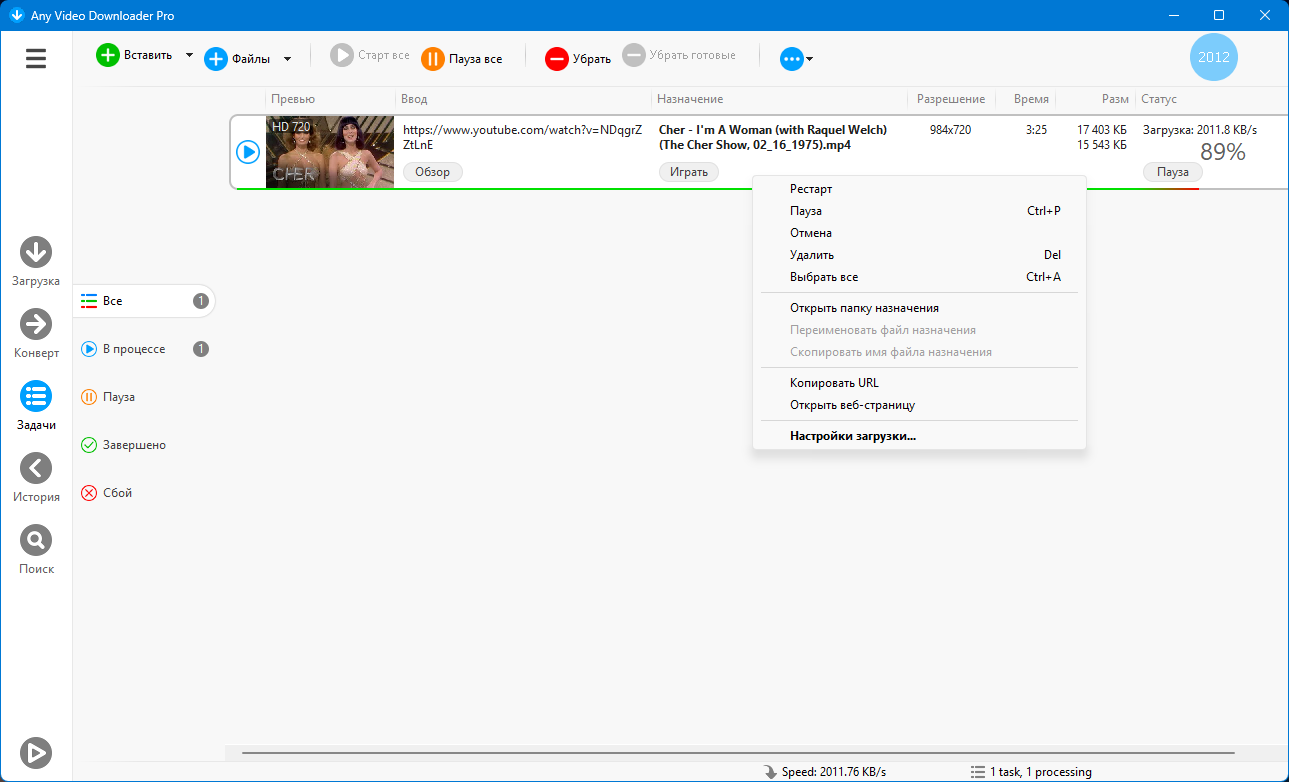Click the red Убрать minus icon

[x=556, y=59]
